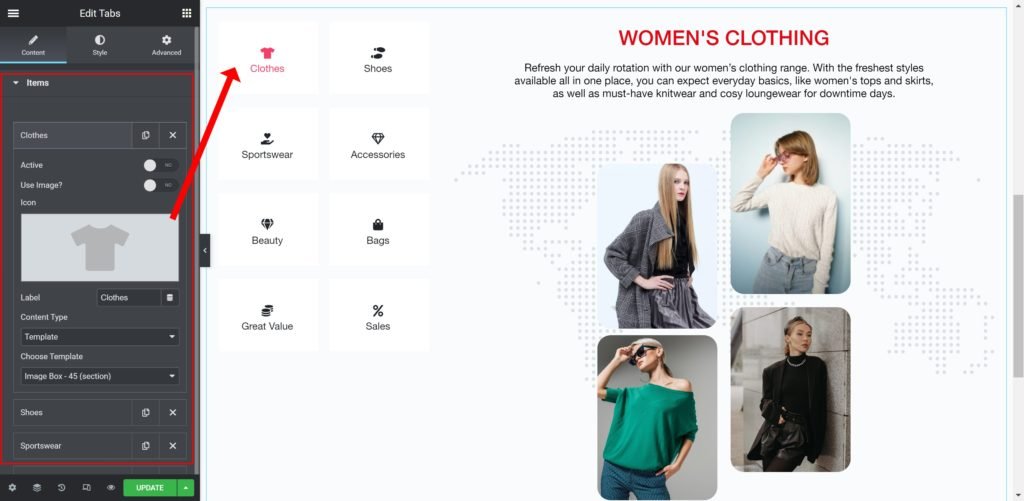The height and width of the screenshot is (501, 1024).
Task: Switch to responsive mode icon
Action: pos(86,488)
